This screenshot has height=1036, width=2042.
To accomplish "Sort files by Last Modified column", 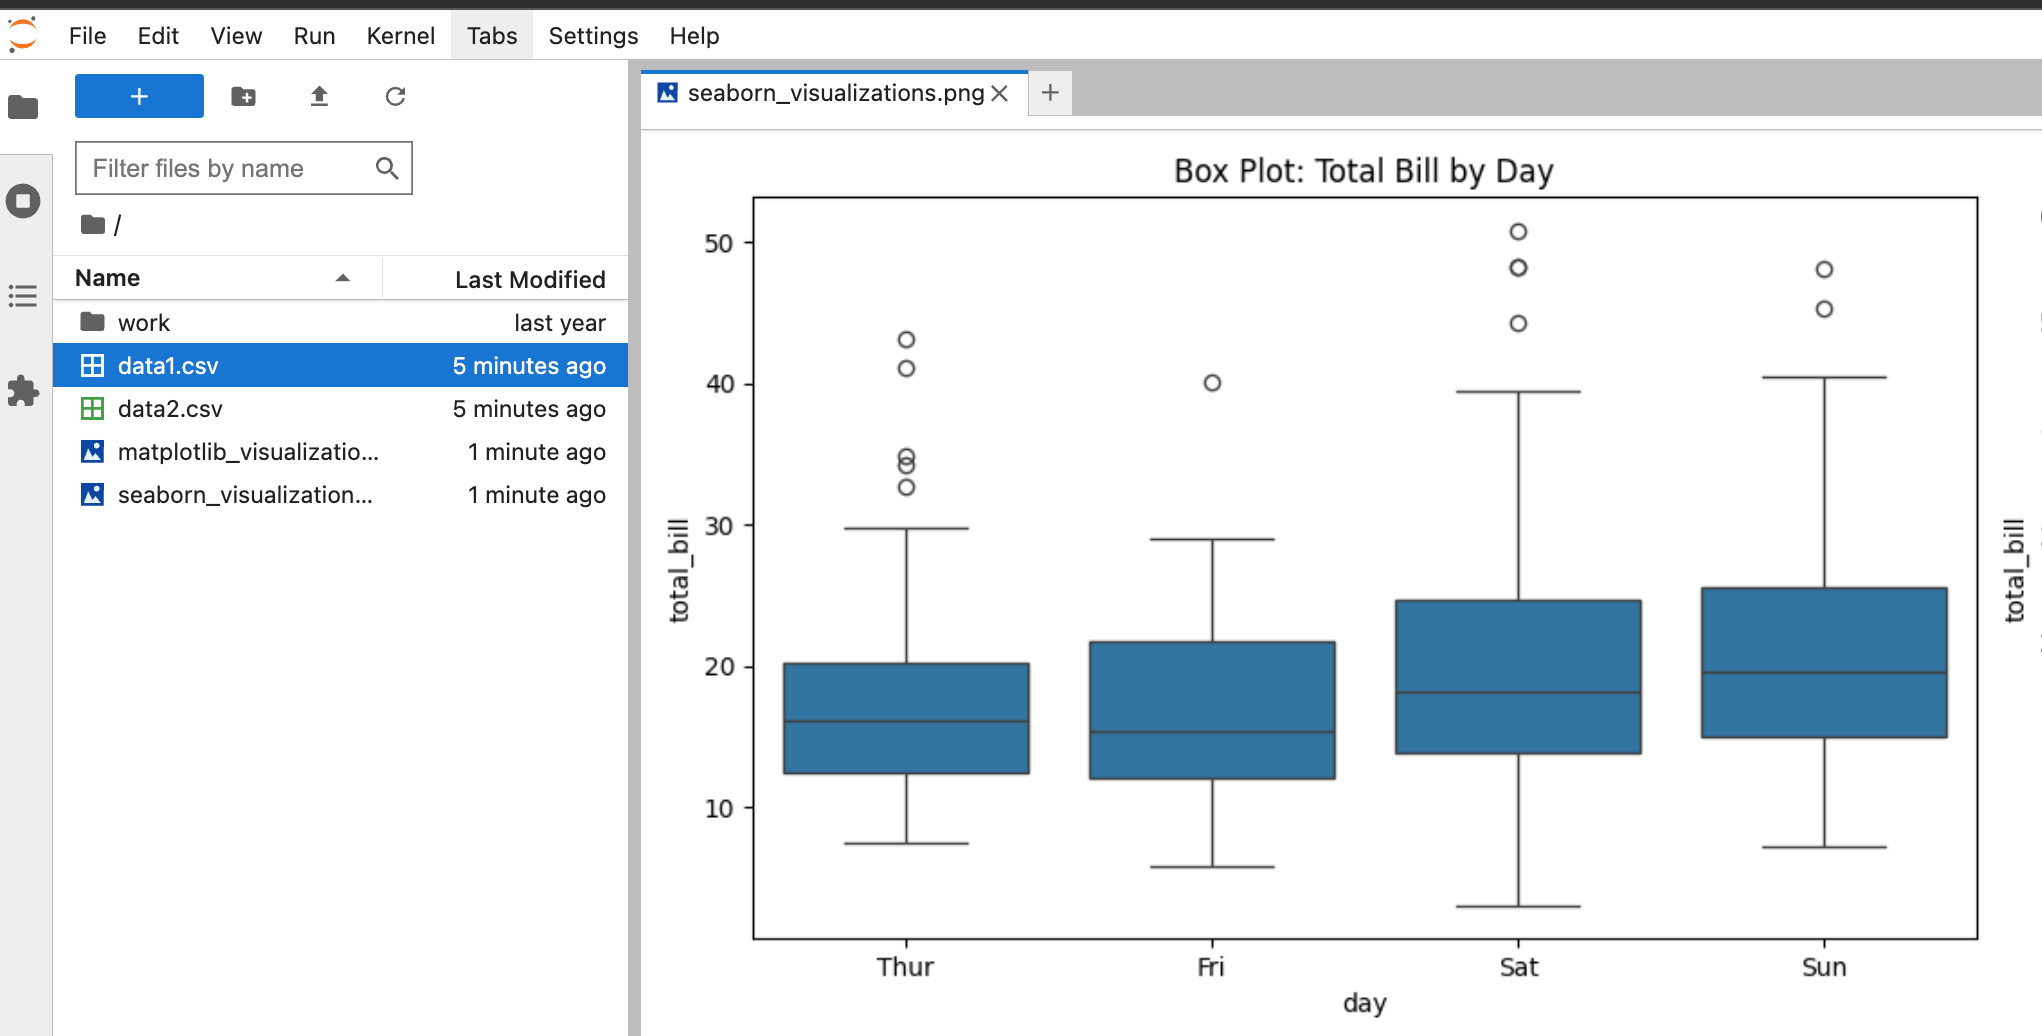I will click(x=529, y=280).
